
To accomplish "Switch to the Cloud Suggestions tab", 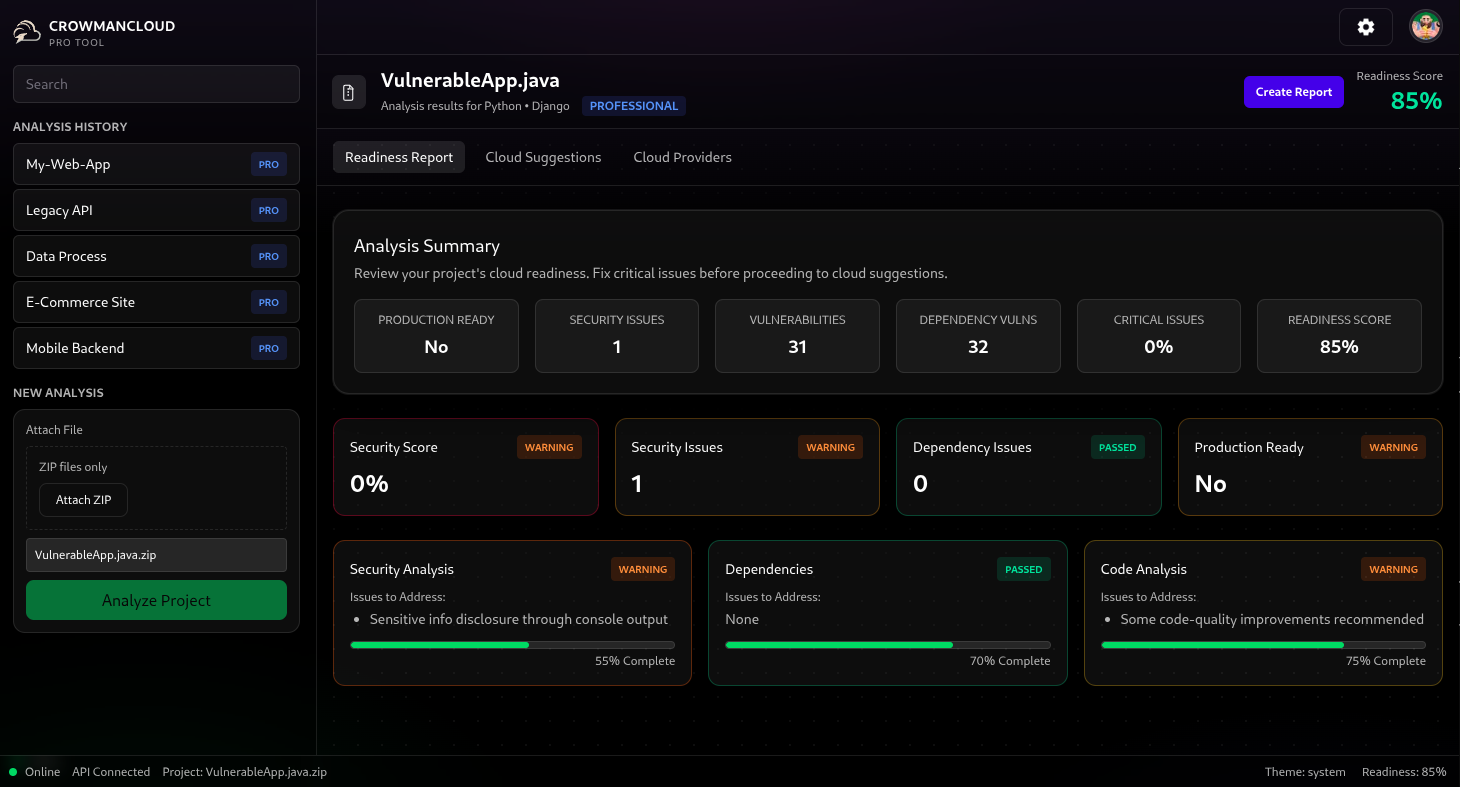I will click(543, 157).
